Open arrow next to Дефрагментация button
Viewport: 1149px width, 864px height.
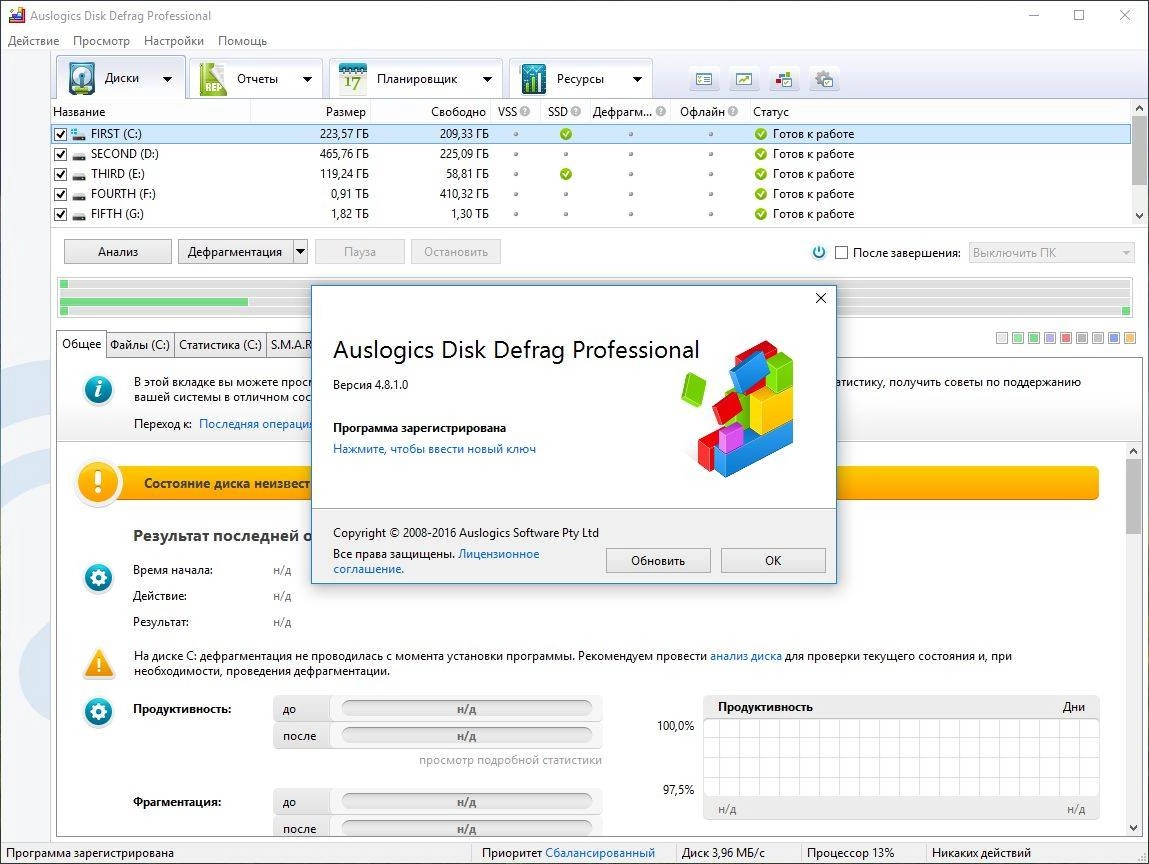pyautogui.click(x=300, y=251)
